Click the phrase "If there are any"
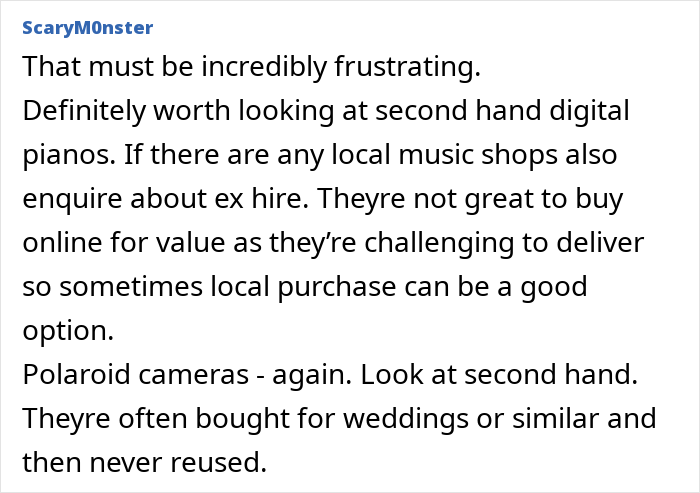The width and height of the screenshot is (700, 493). (237, 156)
